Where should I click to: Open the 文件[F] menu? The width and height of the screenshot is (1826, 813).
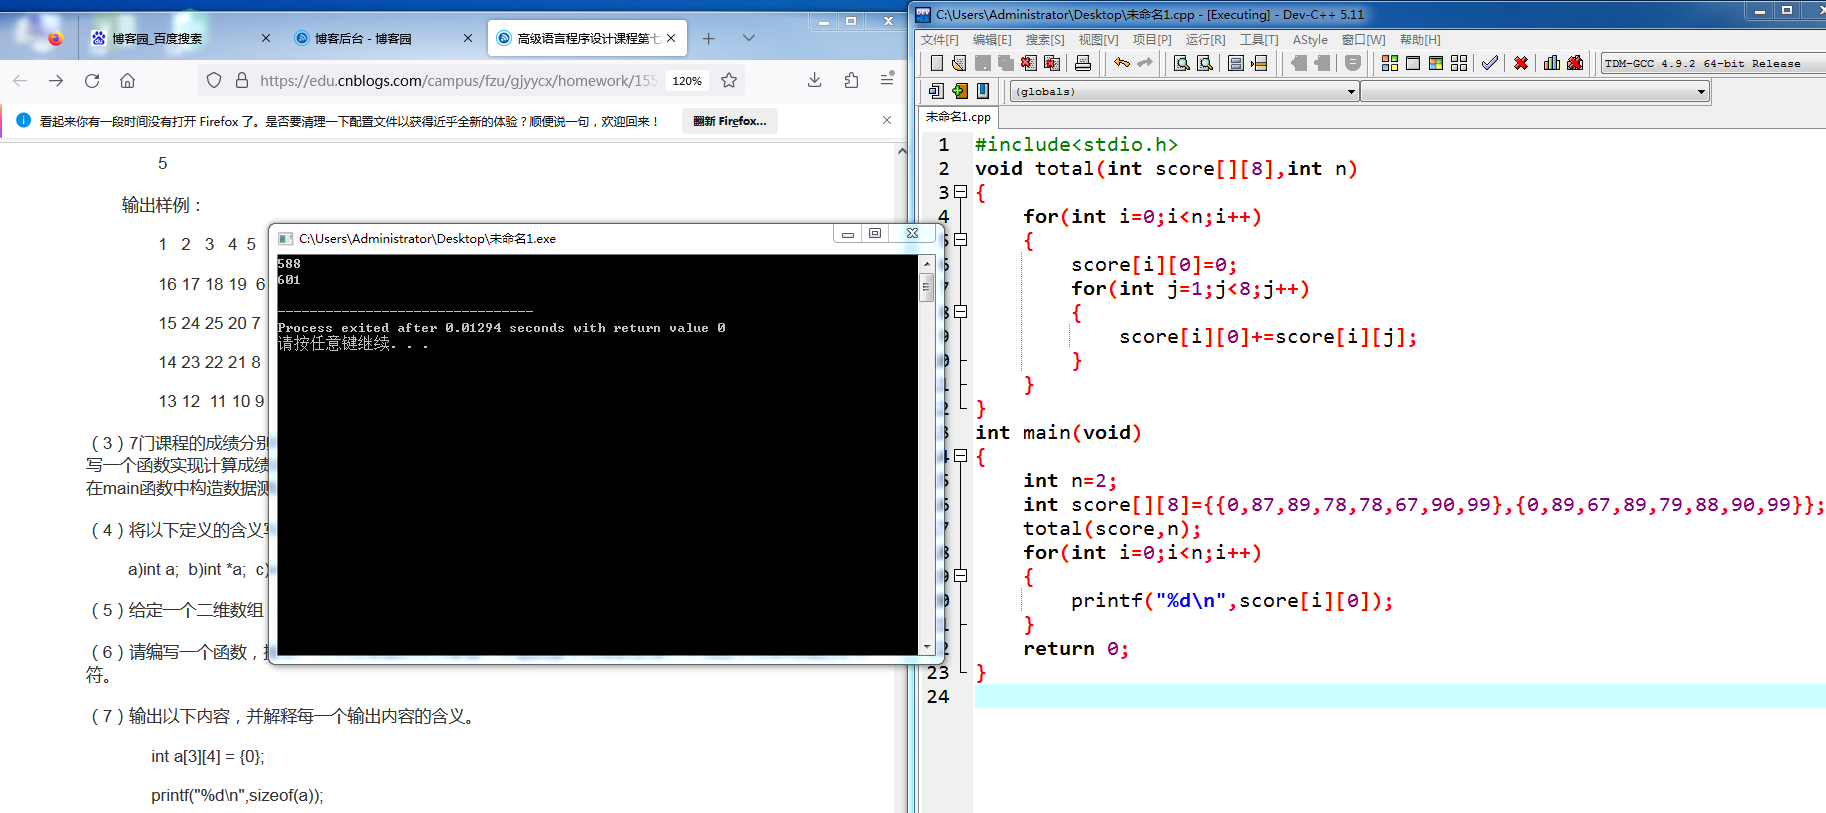click(939, 39)
